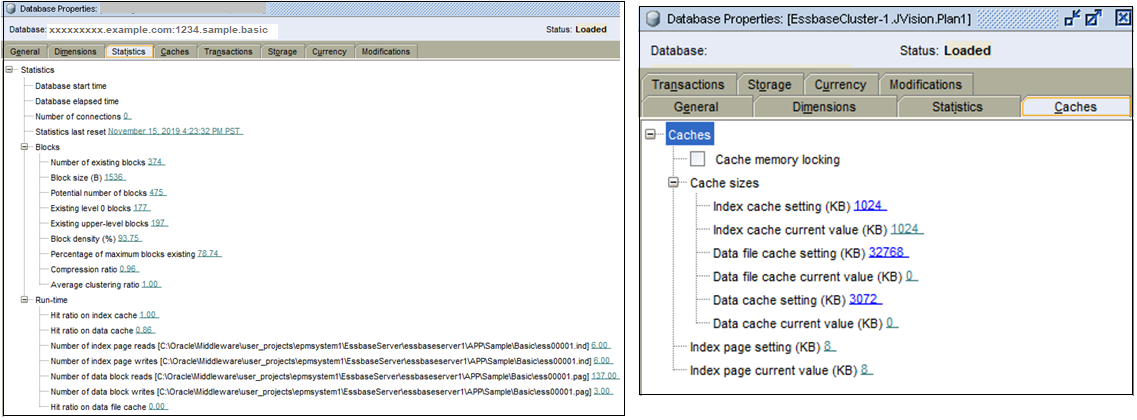Click the Average clustering ratio value 1.00
1137x420 pixels.
[151, 284]
